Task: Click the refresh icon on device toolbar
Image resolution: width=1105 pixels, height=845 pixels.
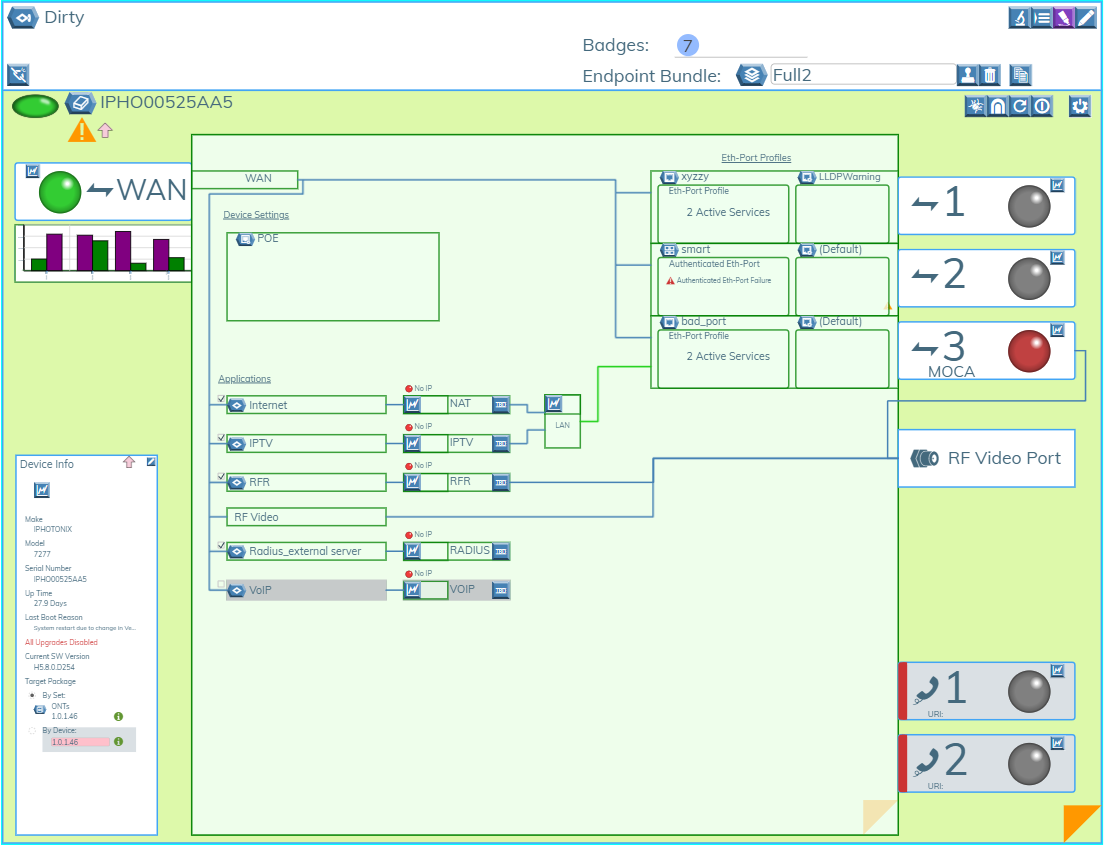Action: (x=1020, y=106)
